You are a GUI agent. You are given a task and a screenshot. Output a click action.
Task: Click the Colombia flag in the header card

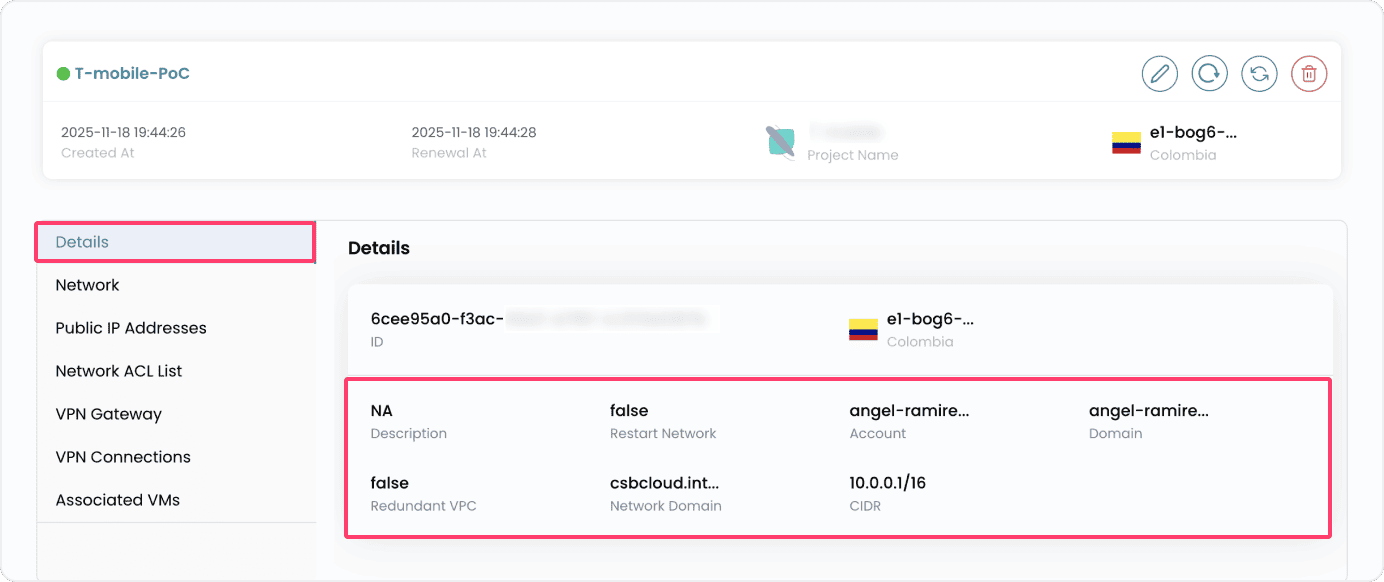[1126, 143]
